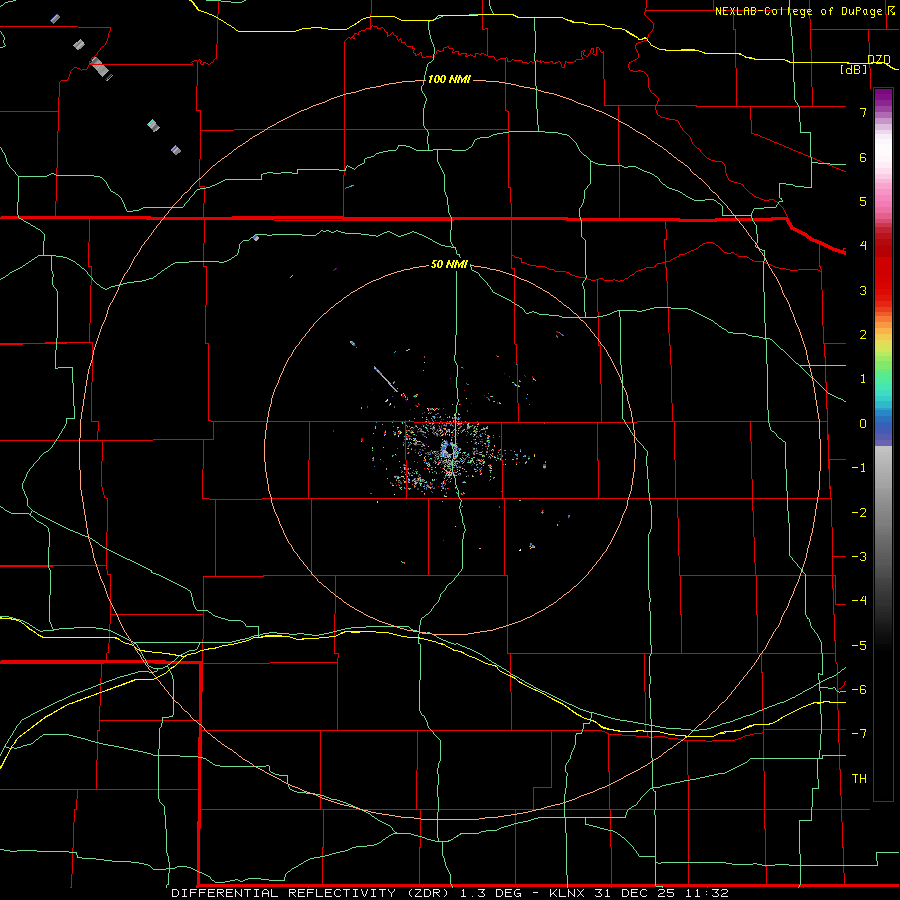
Task: Click the 3 value on color scale
Action: [863, 290]
